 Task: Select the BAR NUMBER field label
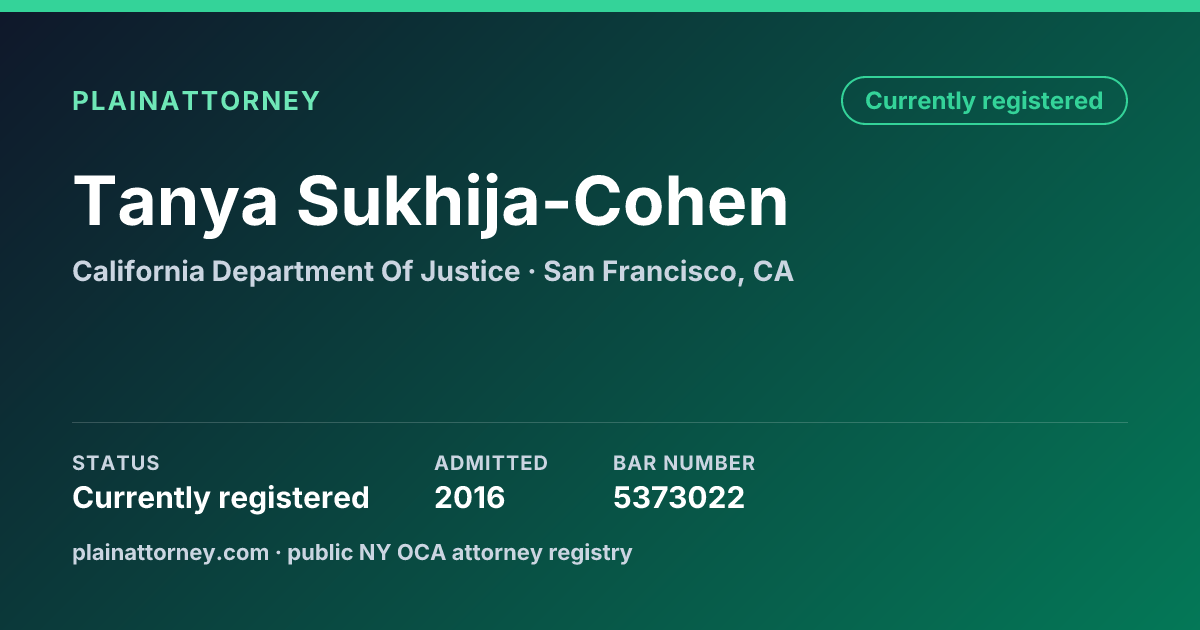tap(684, 463)
